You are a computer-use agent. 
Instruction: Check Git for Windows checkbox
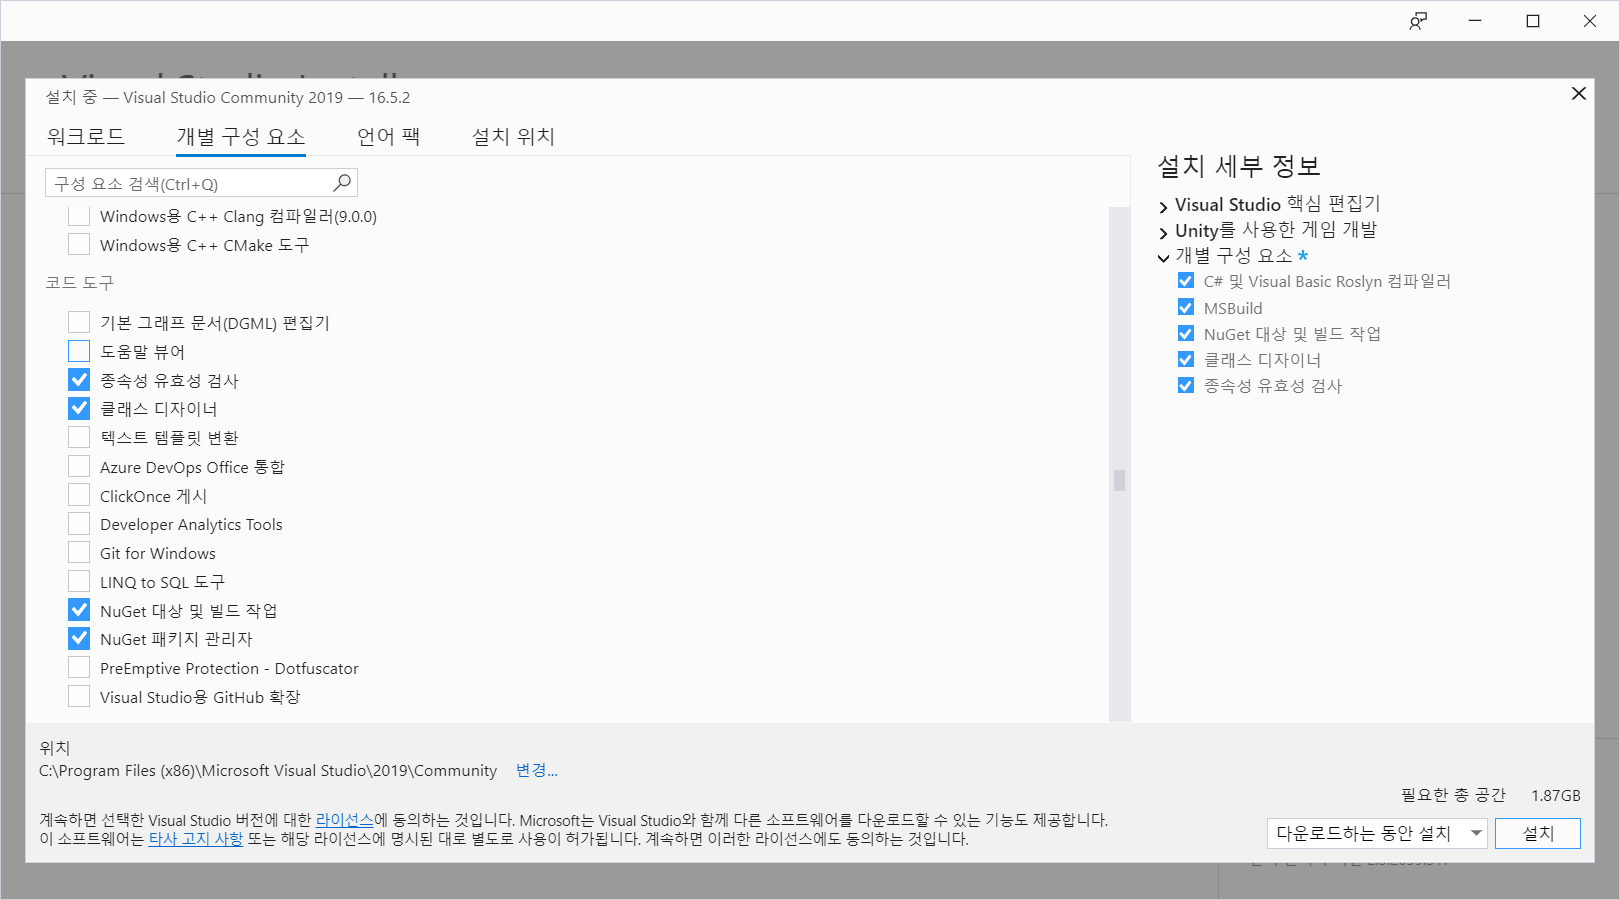[x=79, y=552]
